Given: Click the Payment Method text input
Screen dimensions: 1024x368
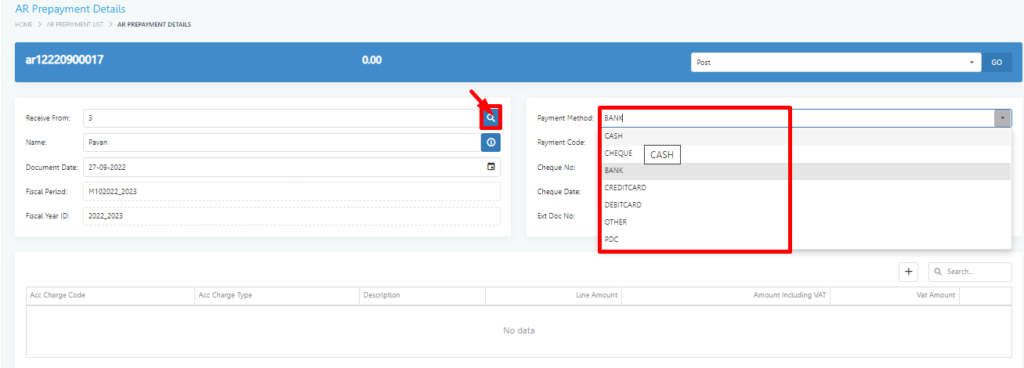Looking at the screenshot, I should pyautogui.click(x=797, y=118).
